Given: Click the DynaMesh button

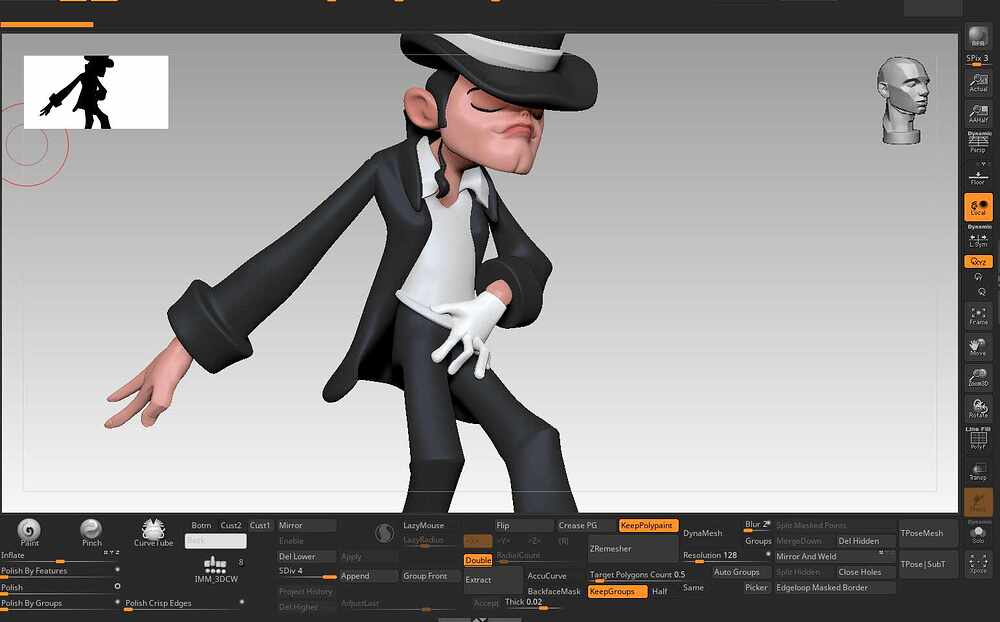Looking at the screenshot, I should [x=703, y=533].
